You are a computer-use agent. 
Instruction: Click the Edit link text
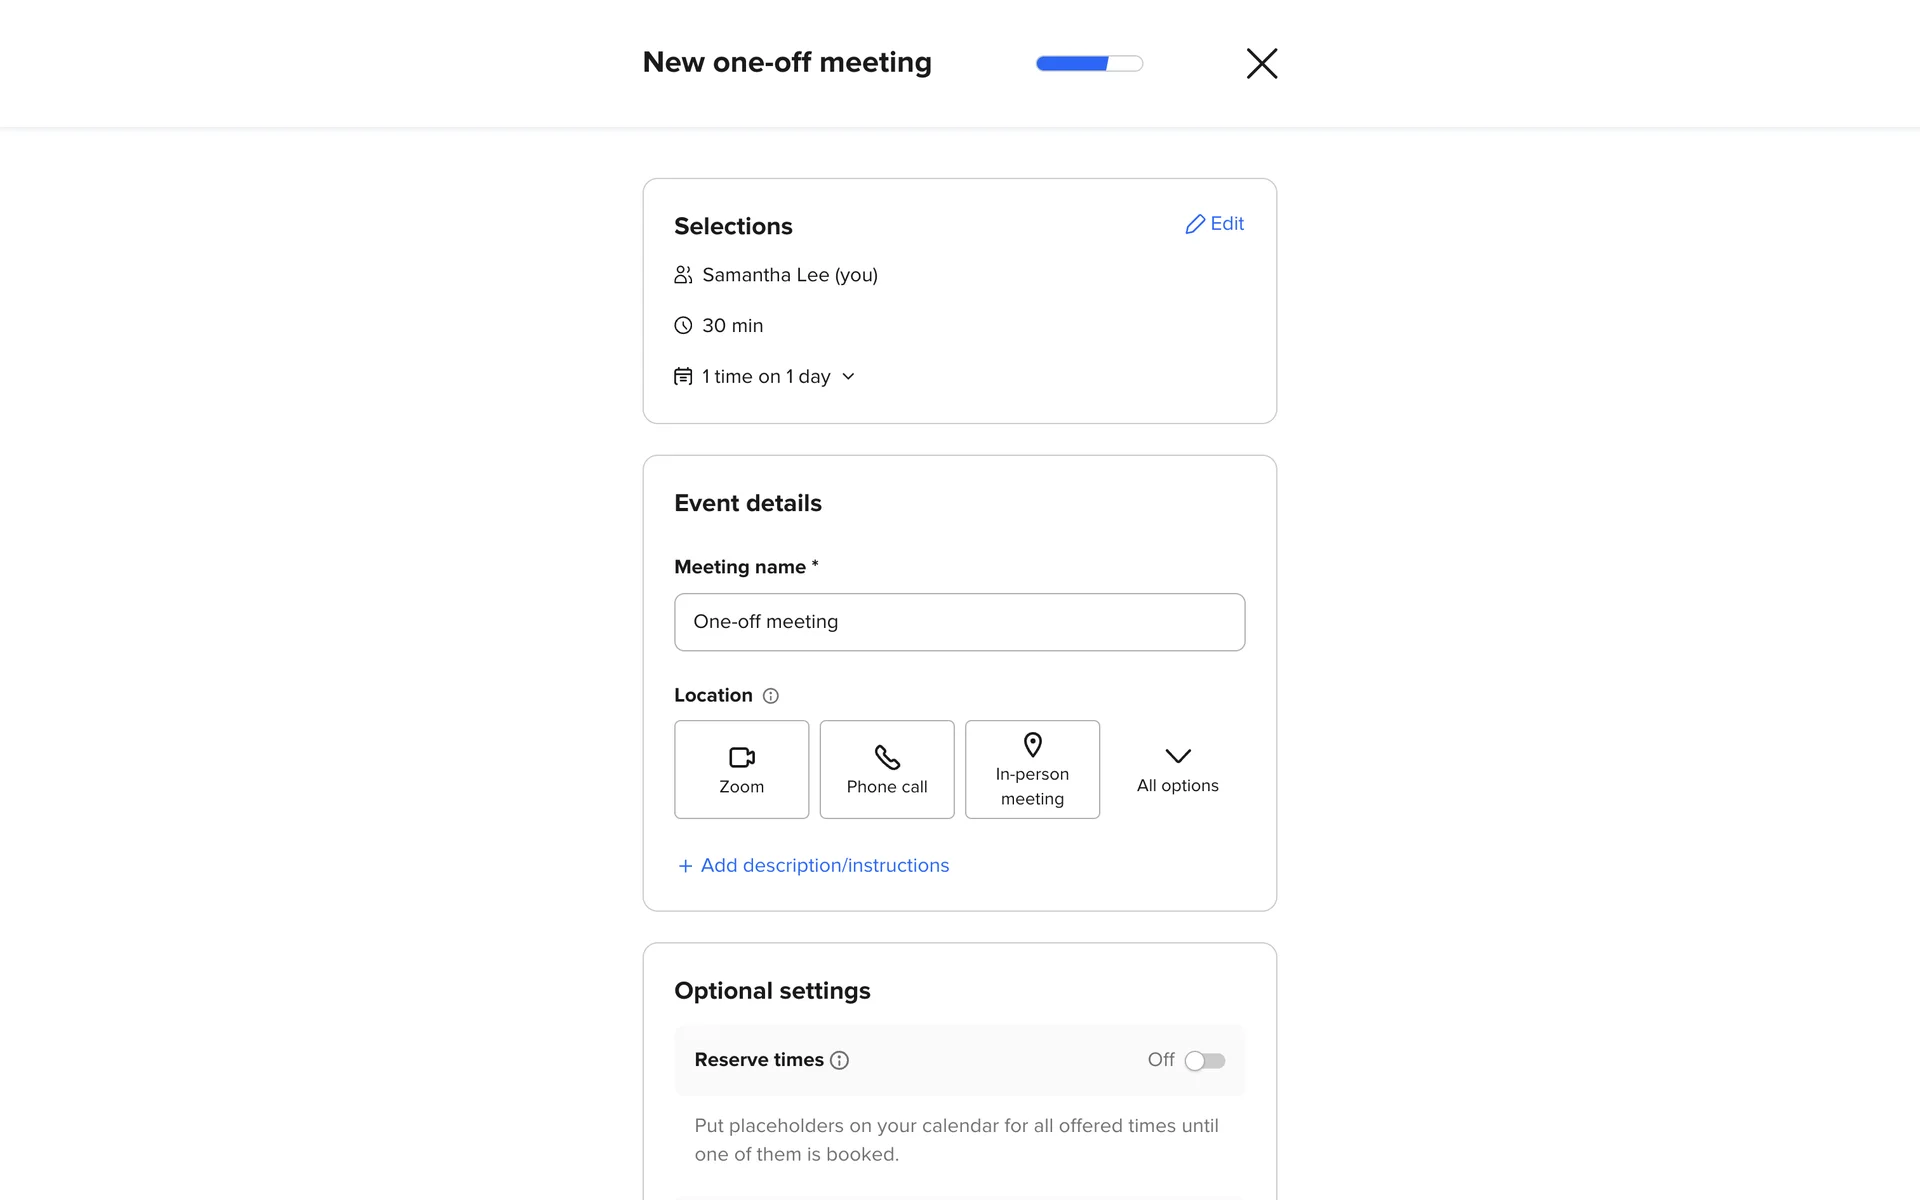[x=1227, y=224]
